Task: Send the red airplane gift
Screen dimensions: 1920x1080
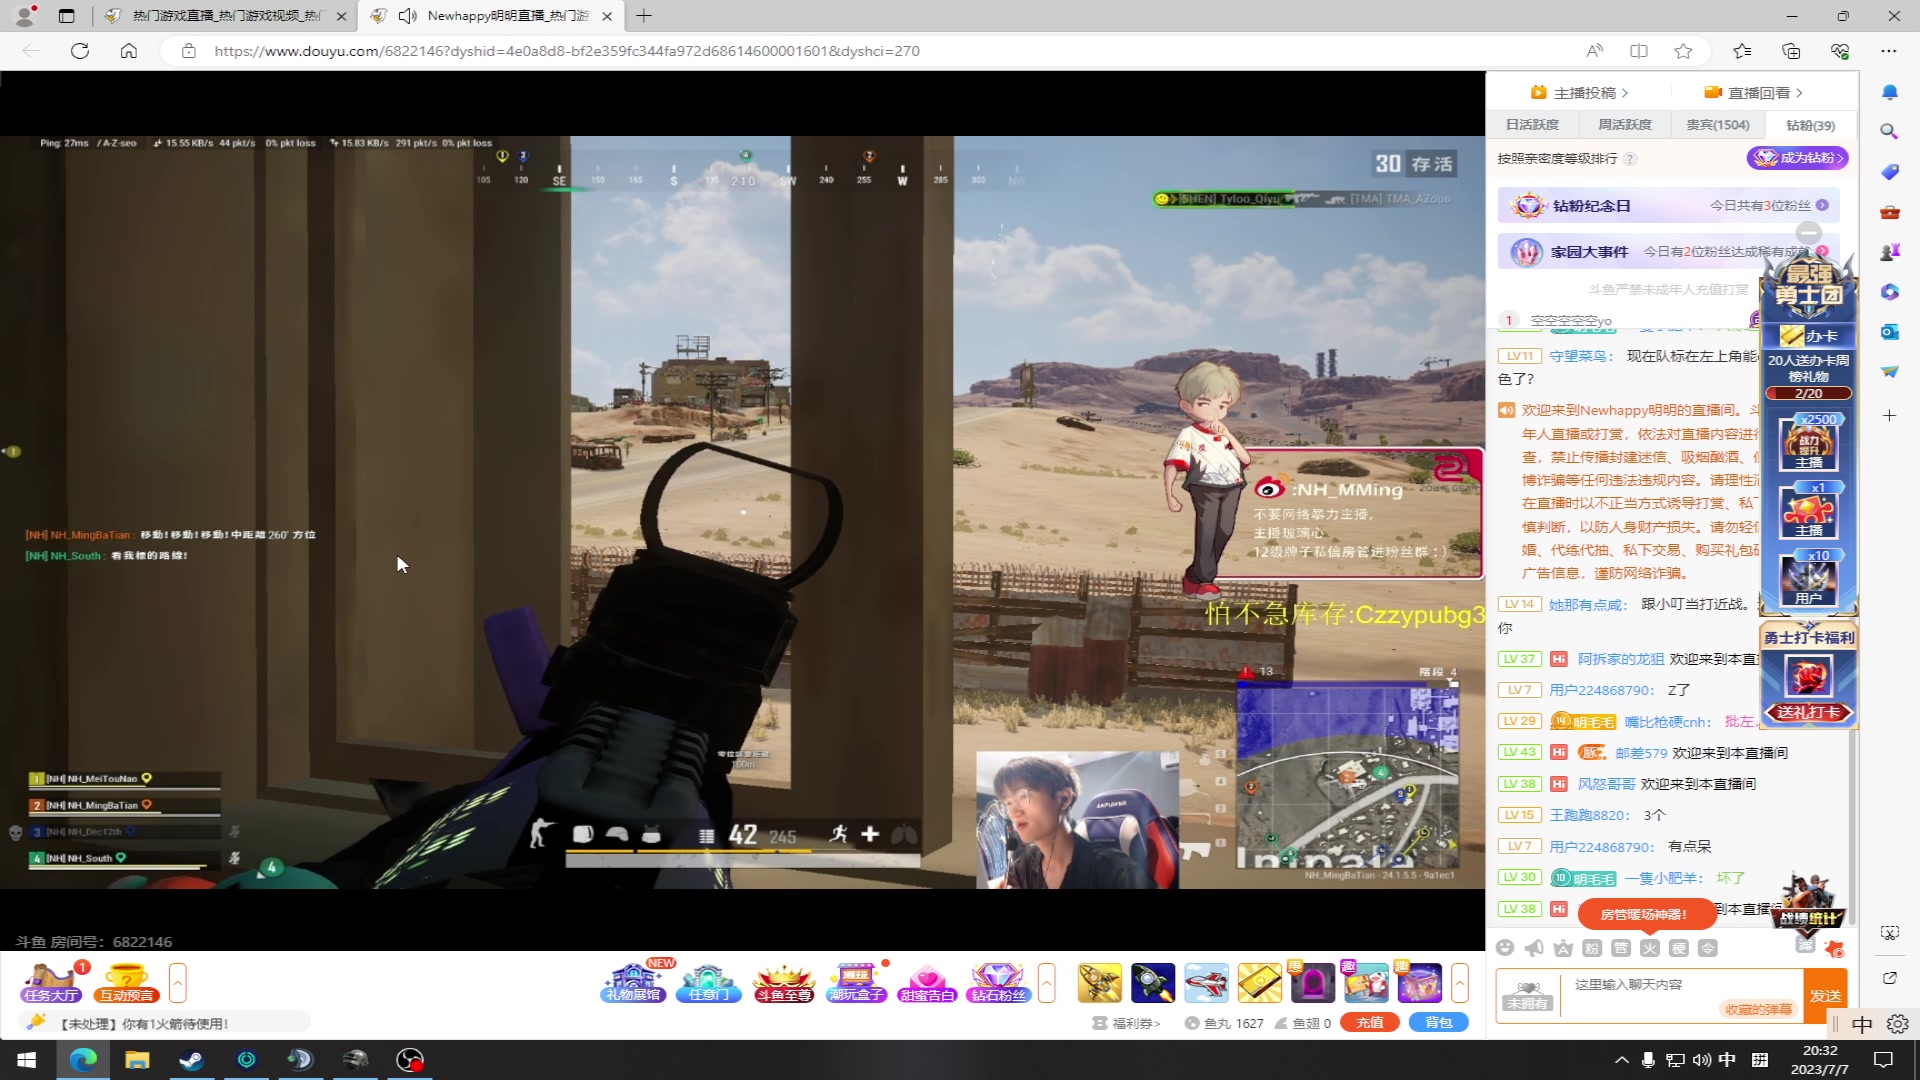Action: tap(1206, 983)
